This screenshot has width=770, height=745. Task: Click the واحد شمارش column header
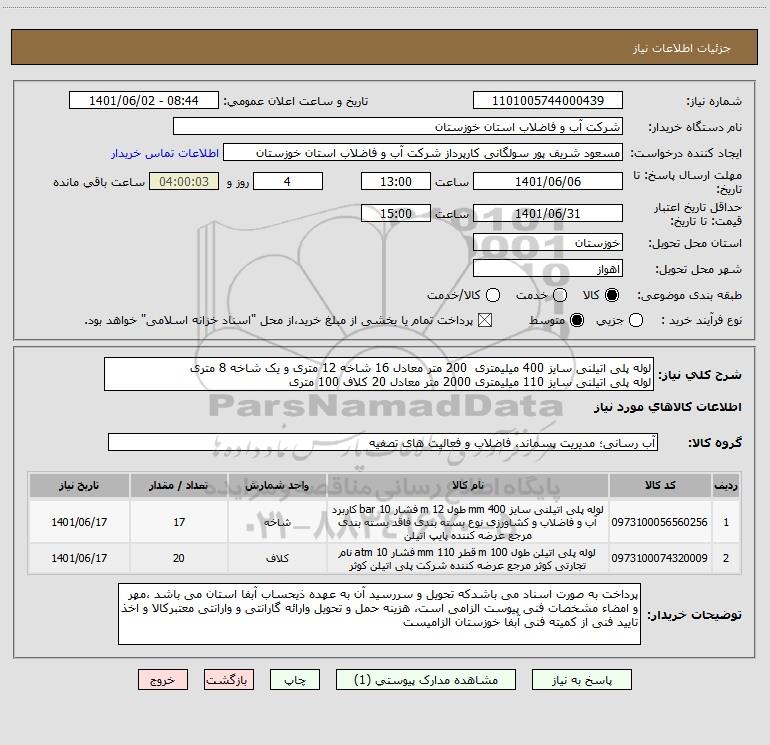click(x=277, y=485)
